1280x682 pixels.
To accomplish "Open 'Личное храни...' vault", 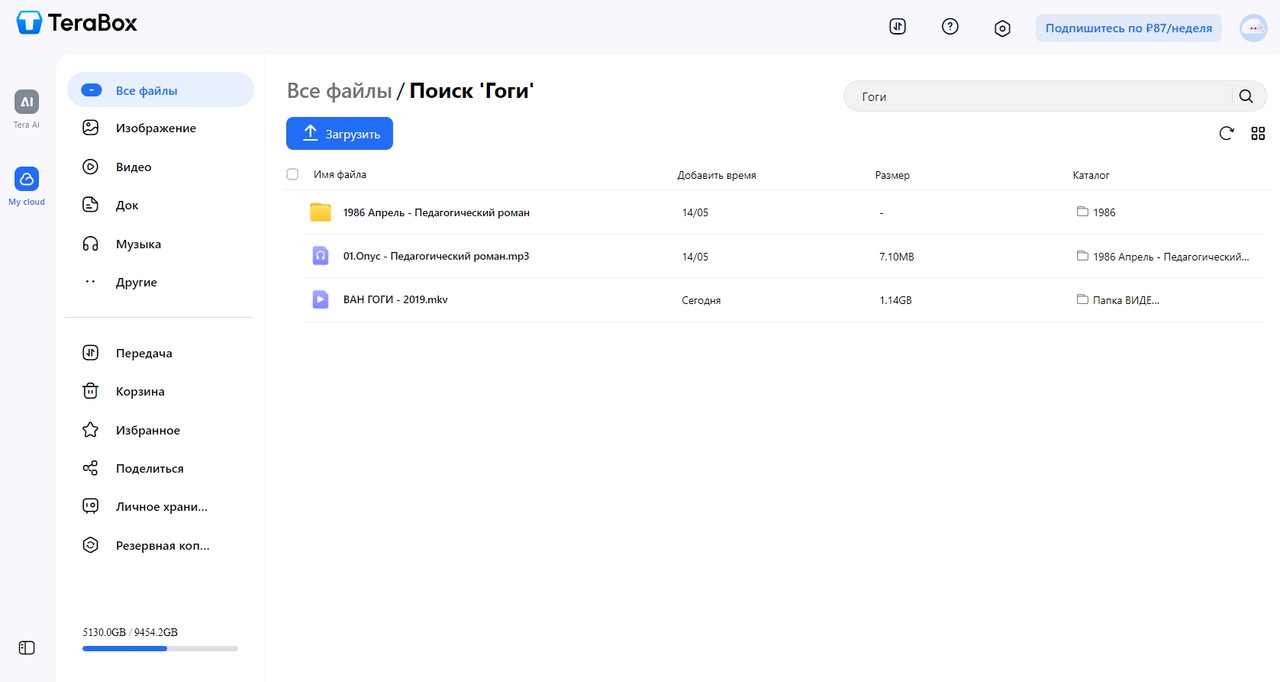I will point(161,506).
